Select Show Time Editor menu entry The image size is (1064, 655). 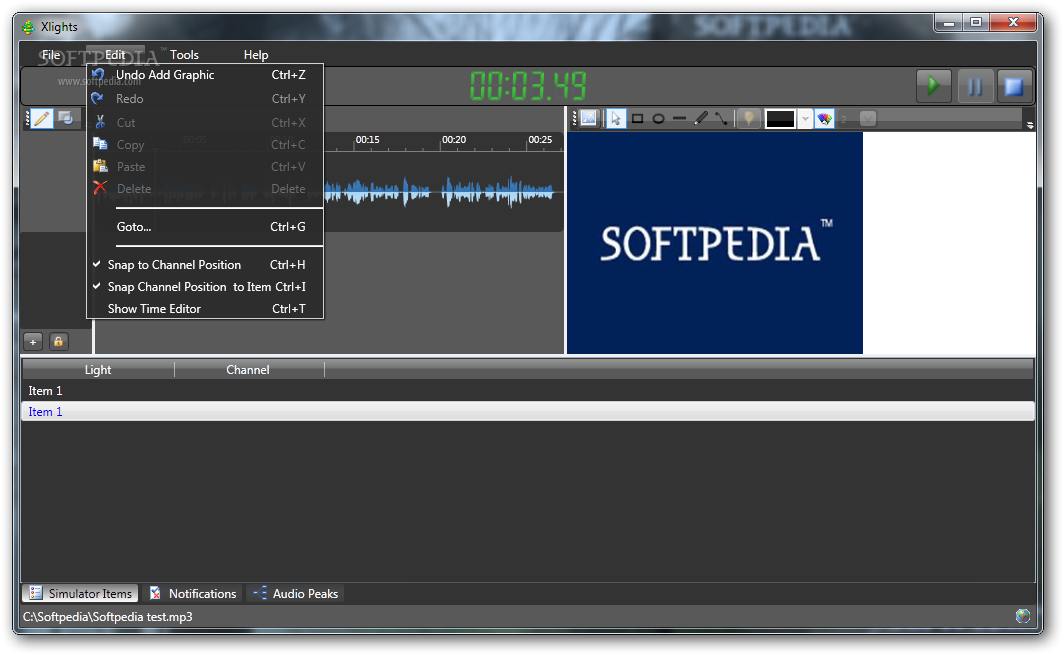click(x=205, y=308)
